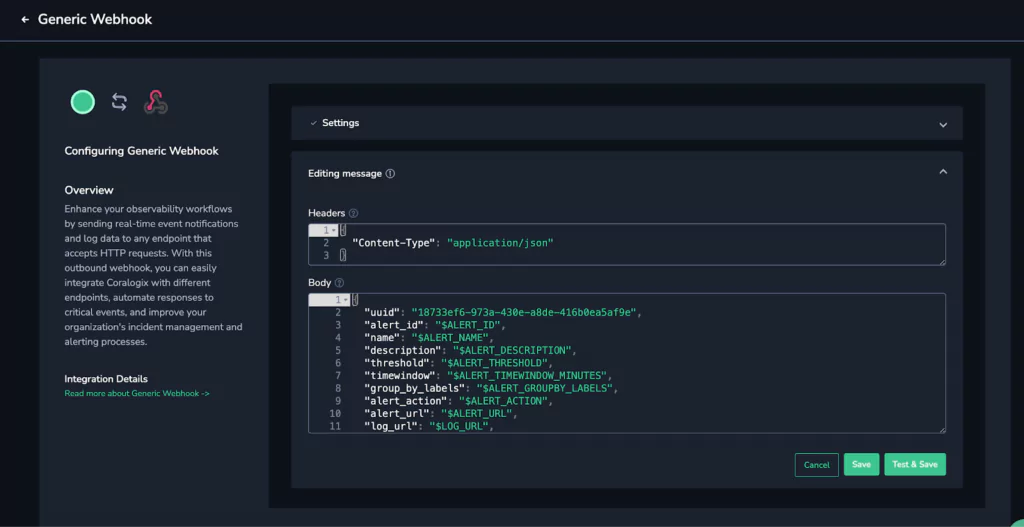Open the Body help icon
The width and height of the screenshot is (1024, 527).
pos(339,283)
